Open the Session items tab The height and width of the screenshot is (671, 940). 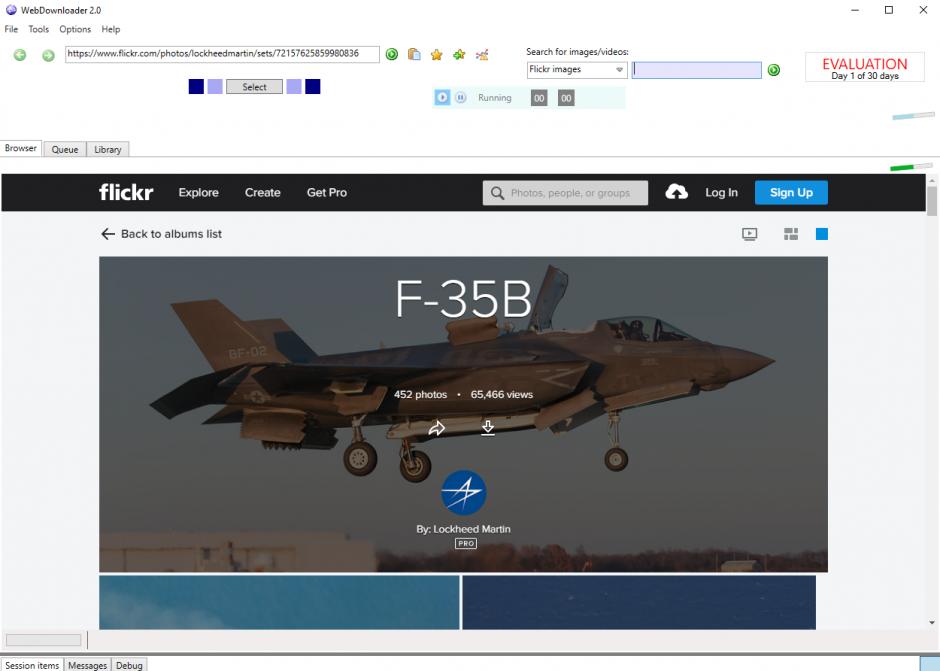pos(32,665)
